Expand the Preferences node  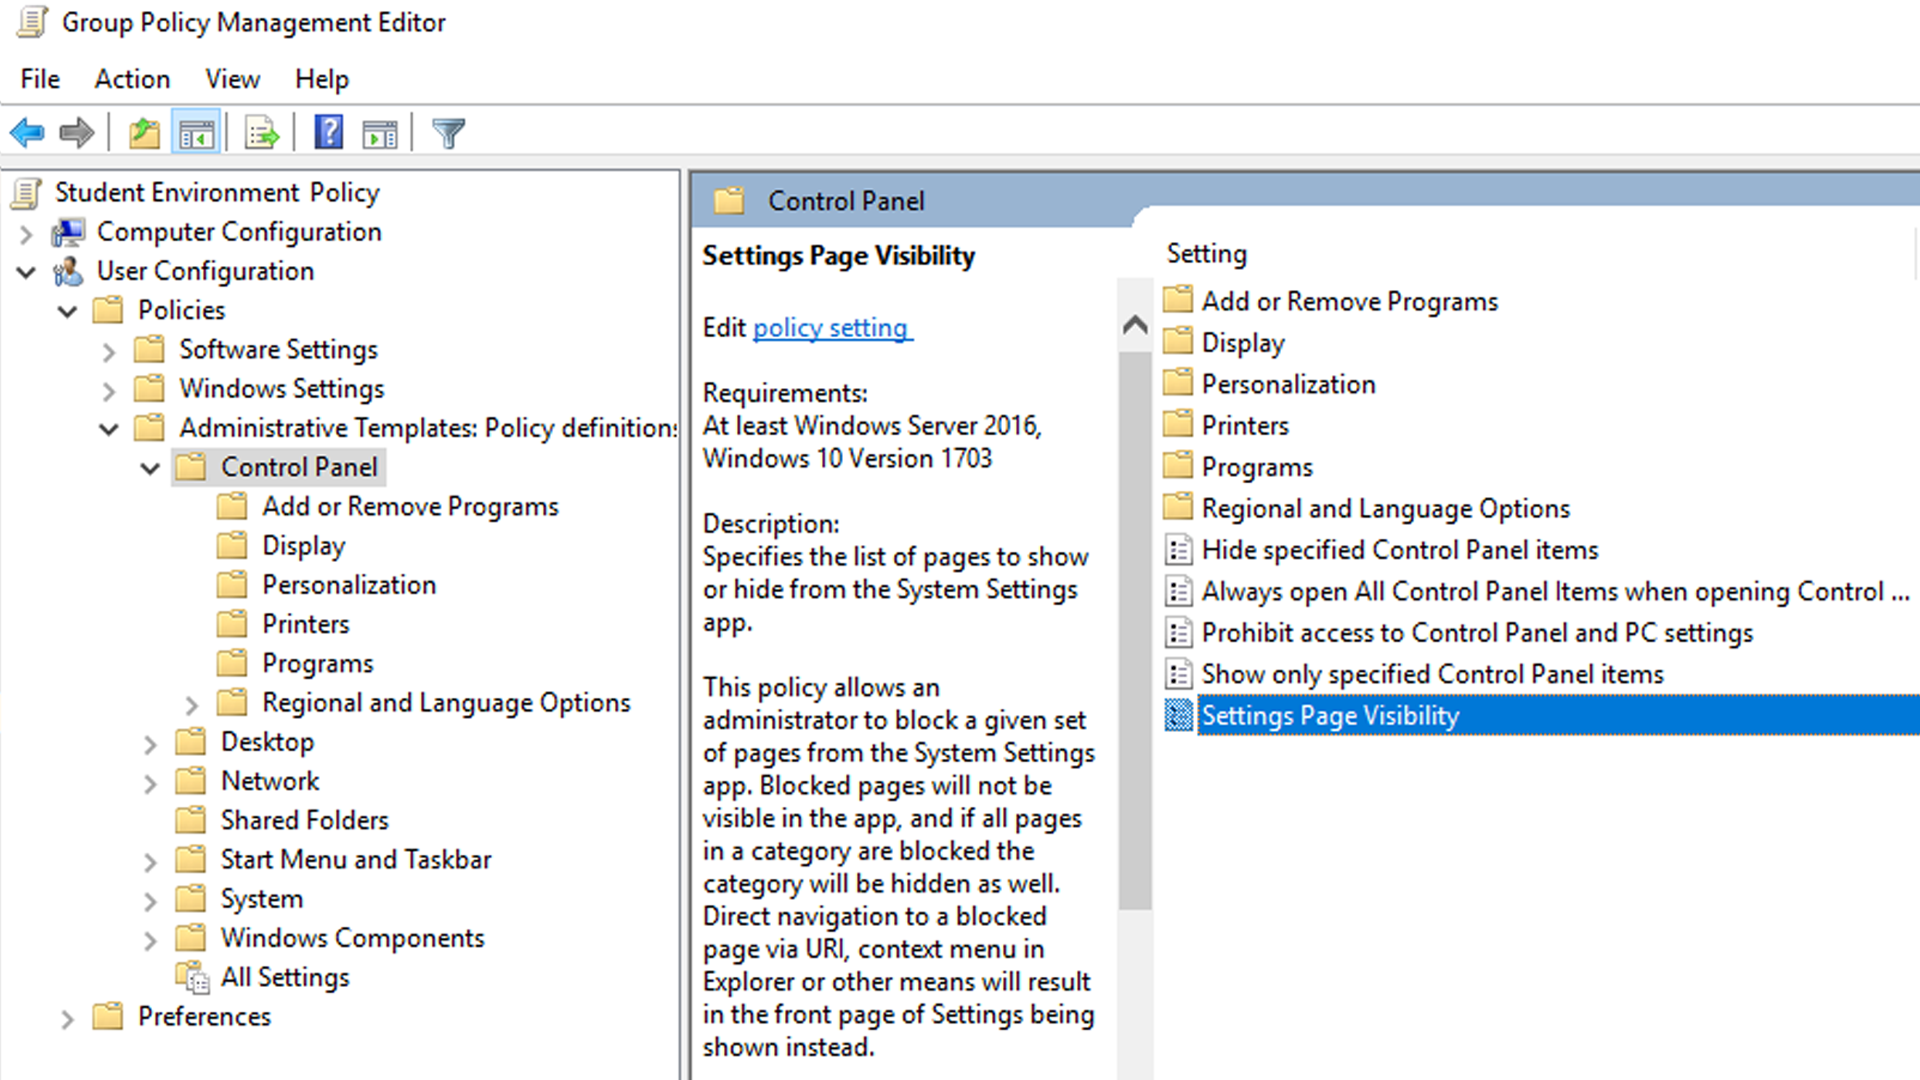tap(67, 1018)
